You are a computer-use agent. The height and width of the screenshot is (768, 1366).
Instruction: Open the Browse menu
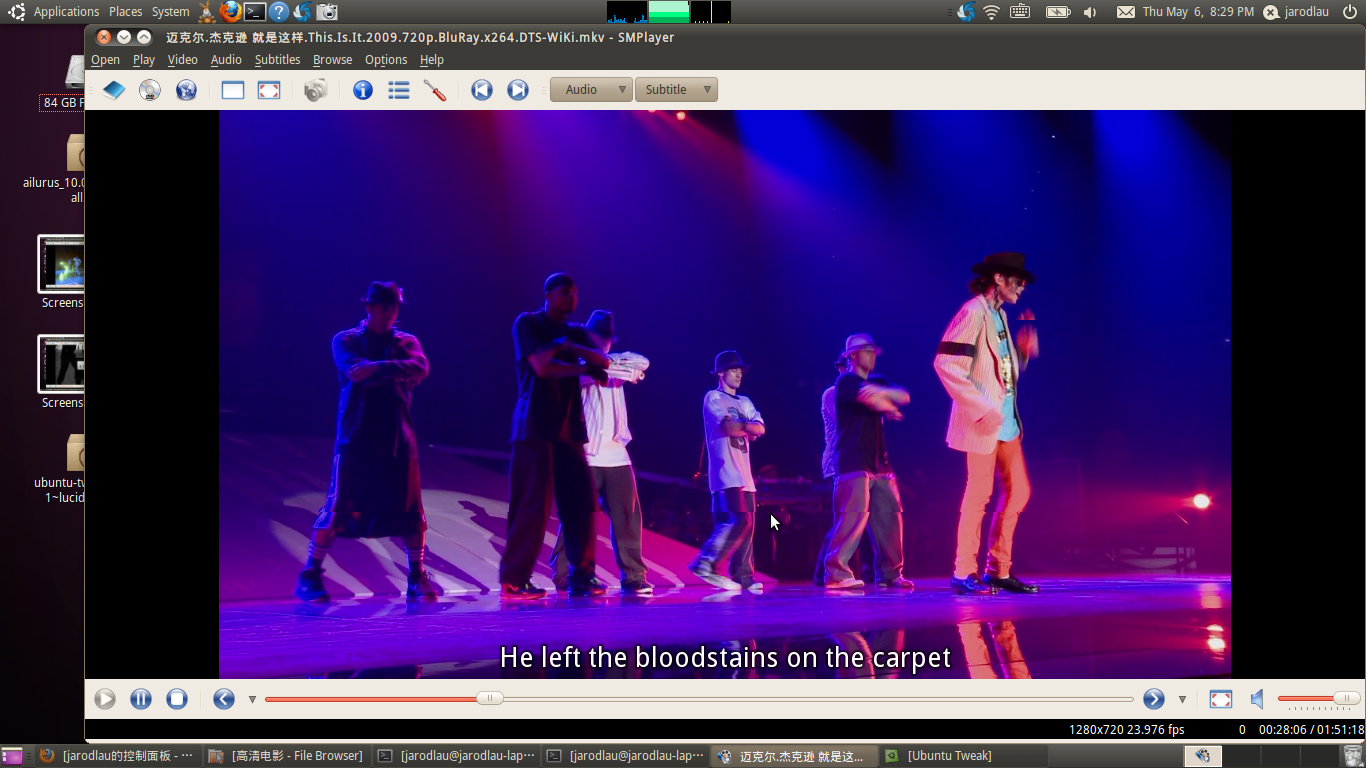333,60
